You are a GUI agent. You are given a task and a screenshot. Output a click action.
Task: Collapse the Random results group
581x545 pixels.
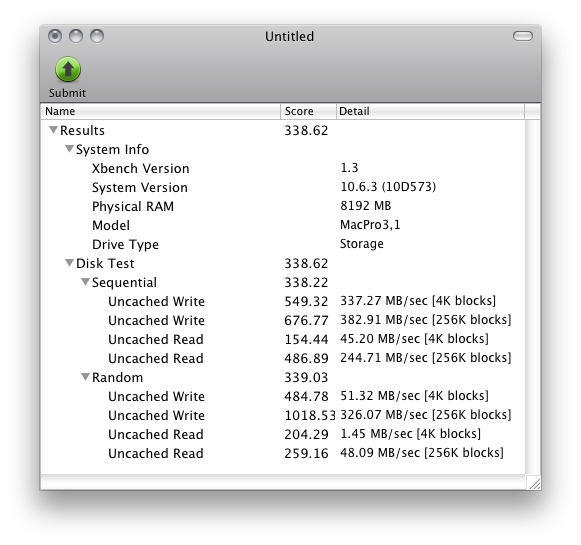pyautogui.click(x=85, y=377)
